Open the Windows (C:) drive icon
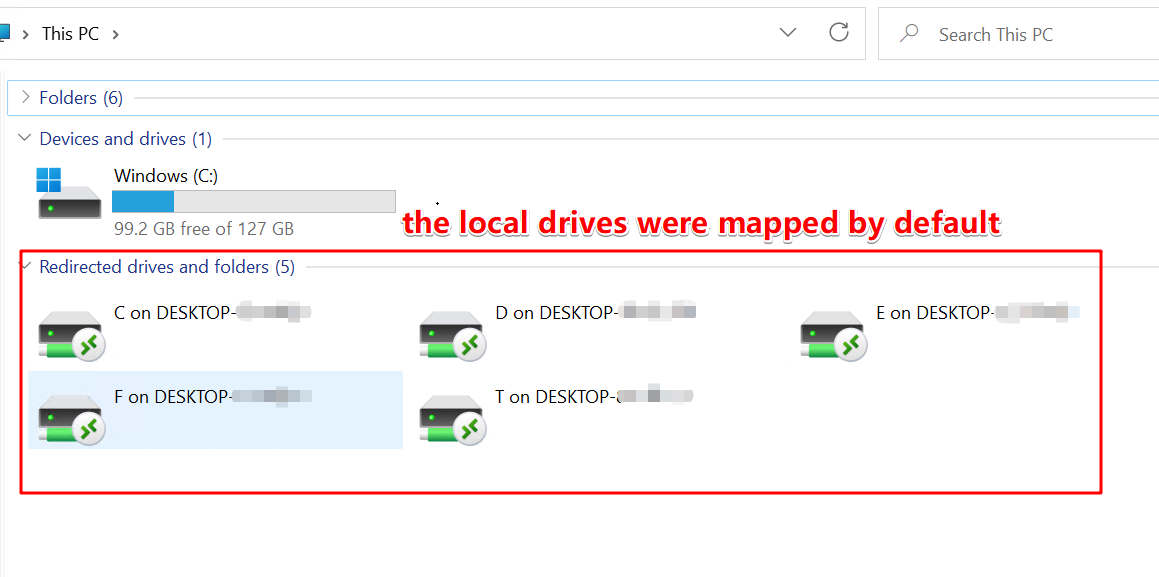 pos(68,197)
